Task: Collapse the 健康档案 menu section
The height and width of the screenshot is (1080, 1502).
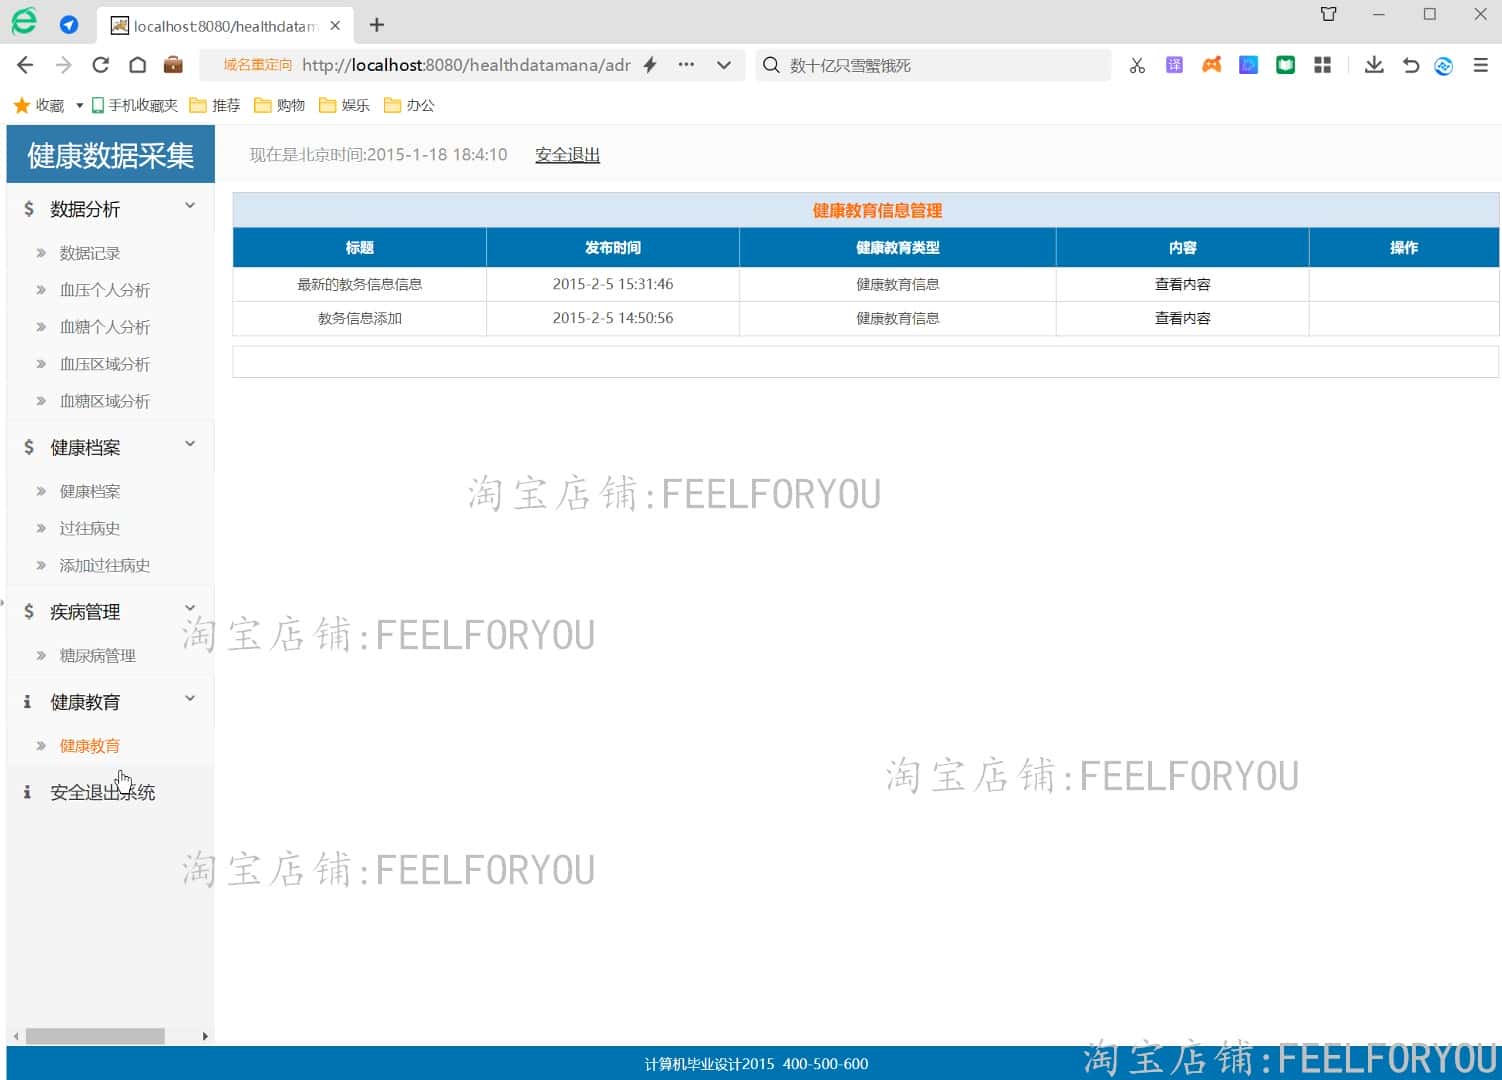Action: [x=110, y=447]
